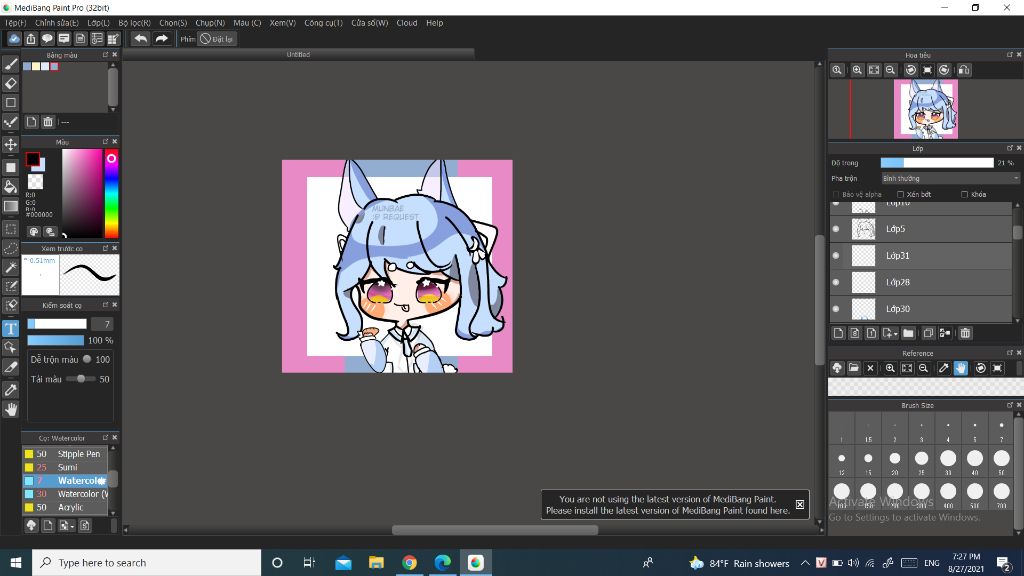Click the cloud save icon
The image size is (1024, 576).
[x=14, y=39]
